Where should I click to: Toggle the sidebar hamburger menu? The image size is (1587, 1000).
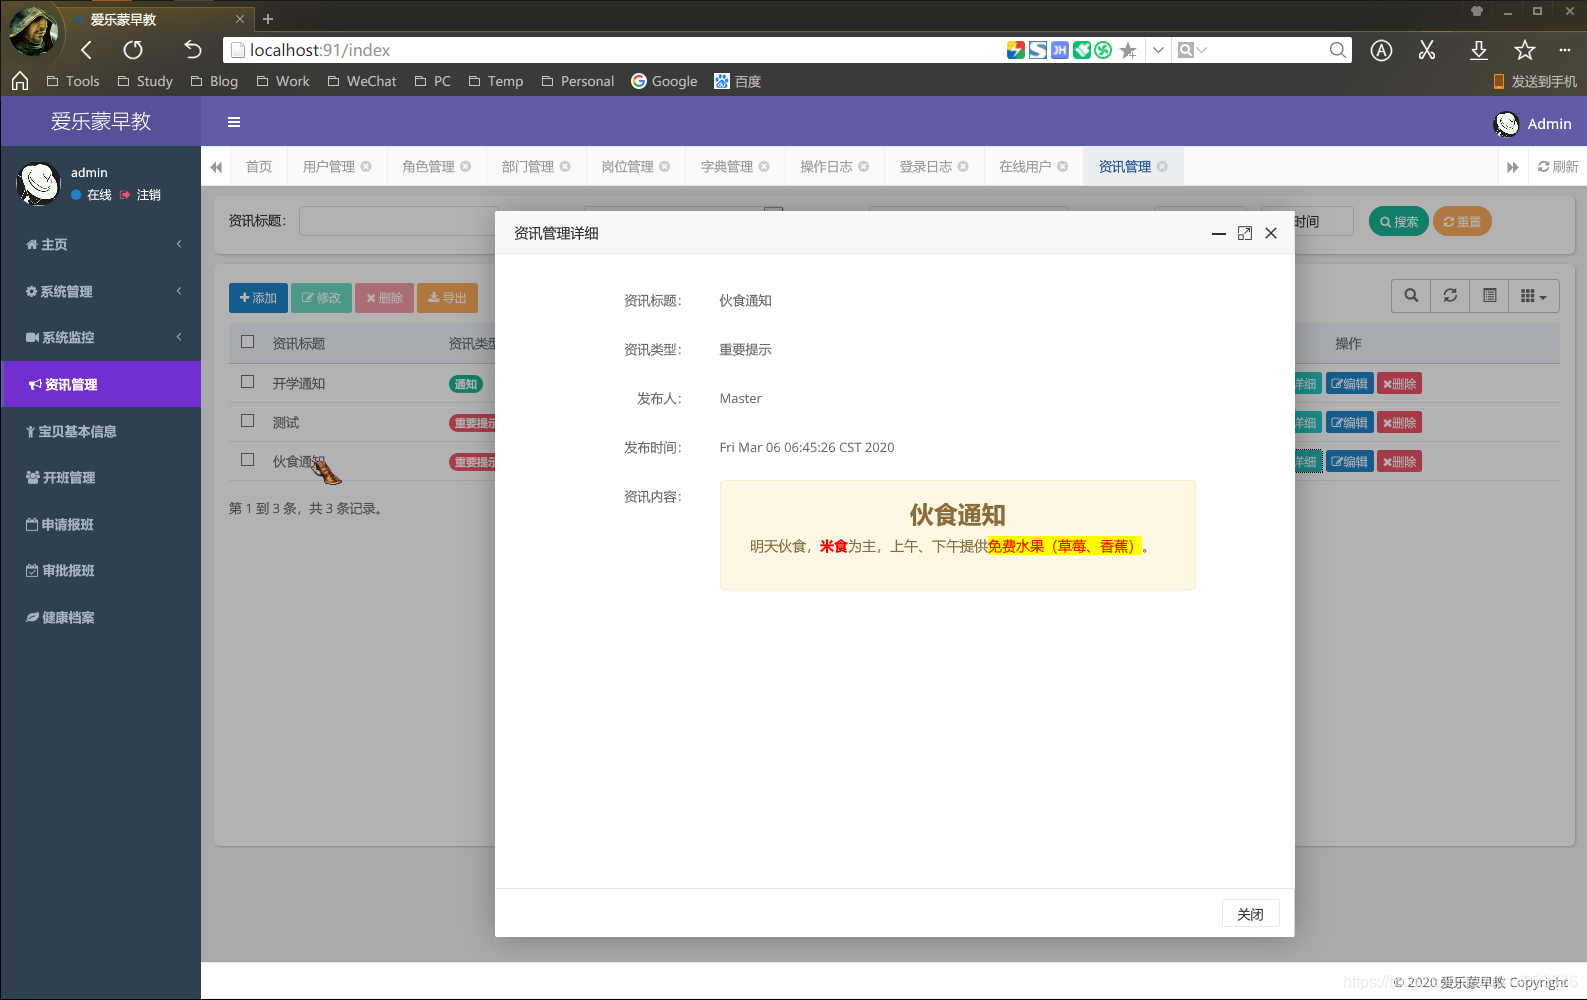point(234,122)
